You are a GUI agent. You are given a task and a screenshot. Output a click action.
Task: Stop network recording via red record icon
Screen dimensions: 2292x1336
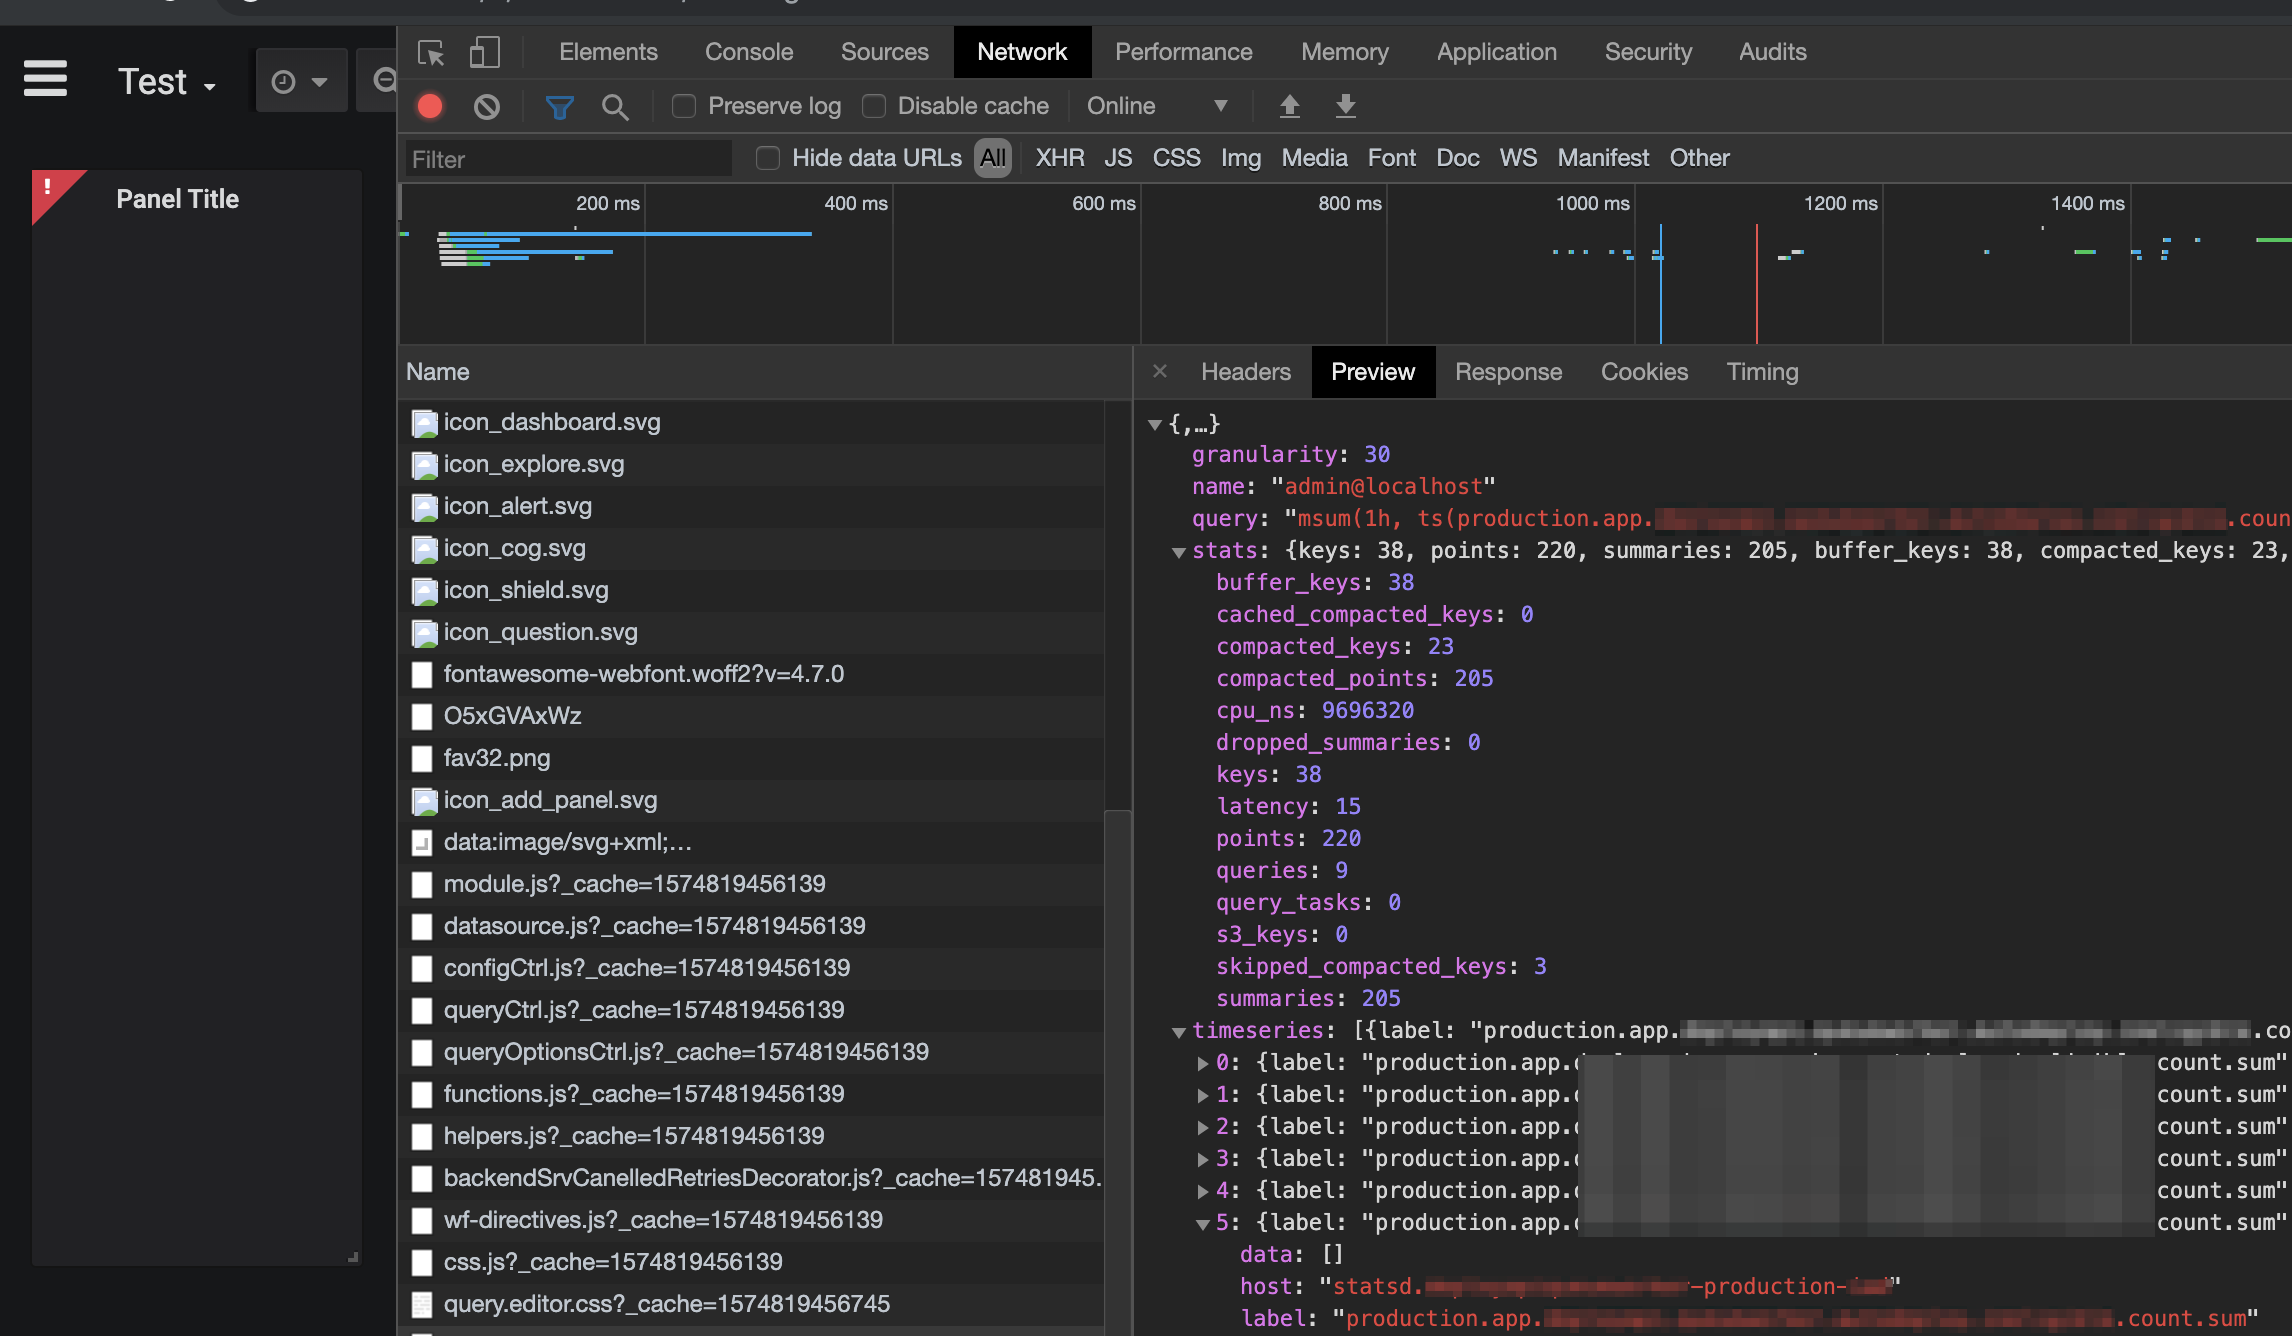pyautogui.click(x=430, y=106)
